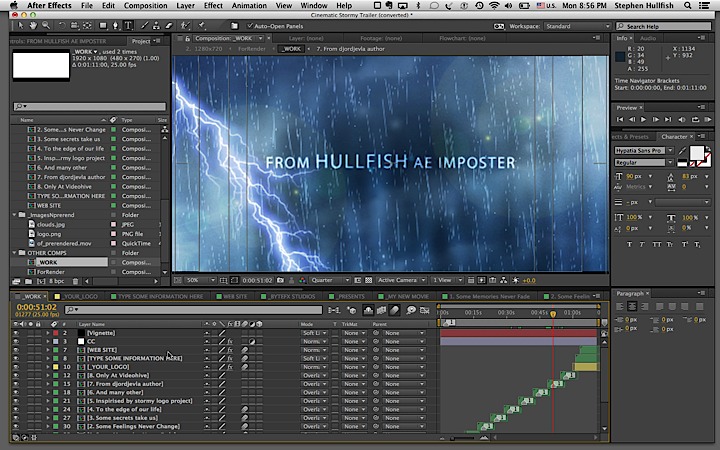The height and width of the screenshot is (450, 720).
Task: Click the Superscript icon in Character panel
Action: click(x=684, y=244)
